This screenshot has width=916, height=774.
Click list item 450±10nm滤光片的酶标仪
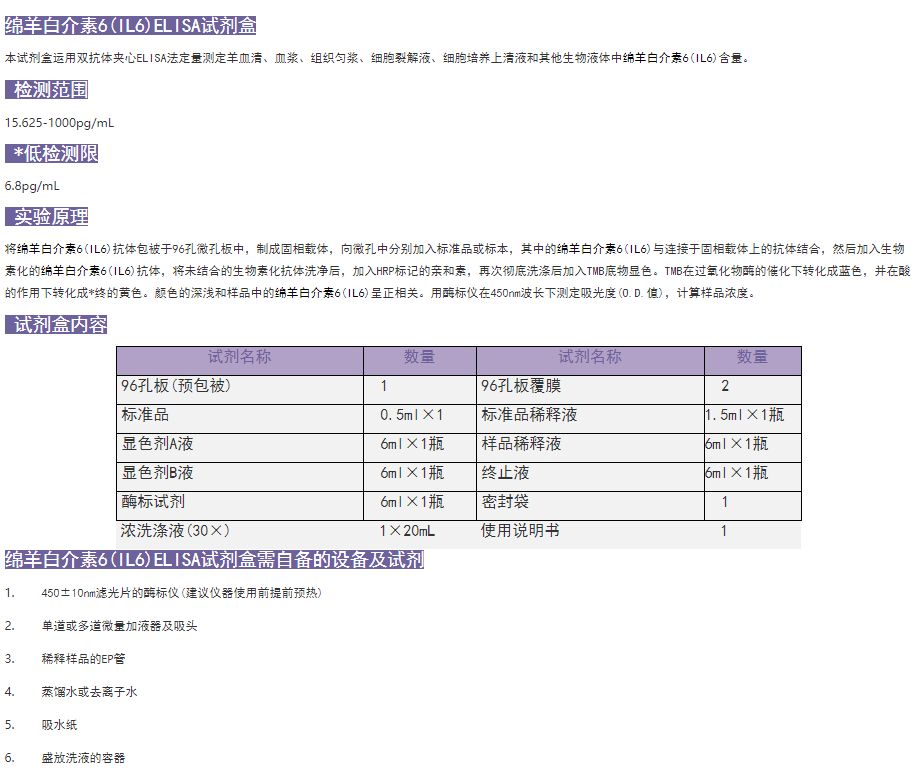(x=181, y=593)
